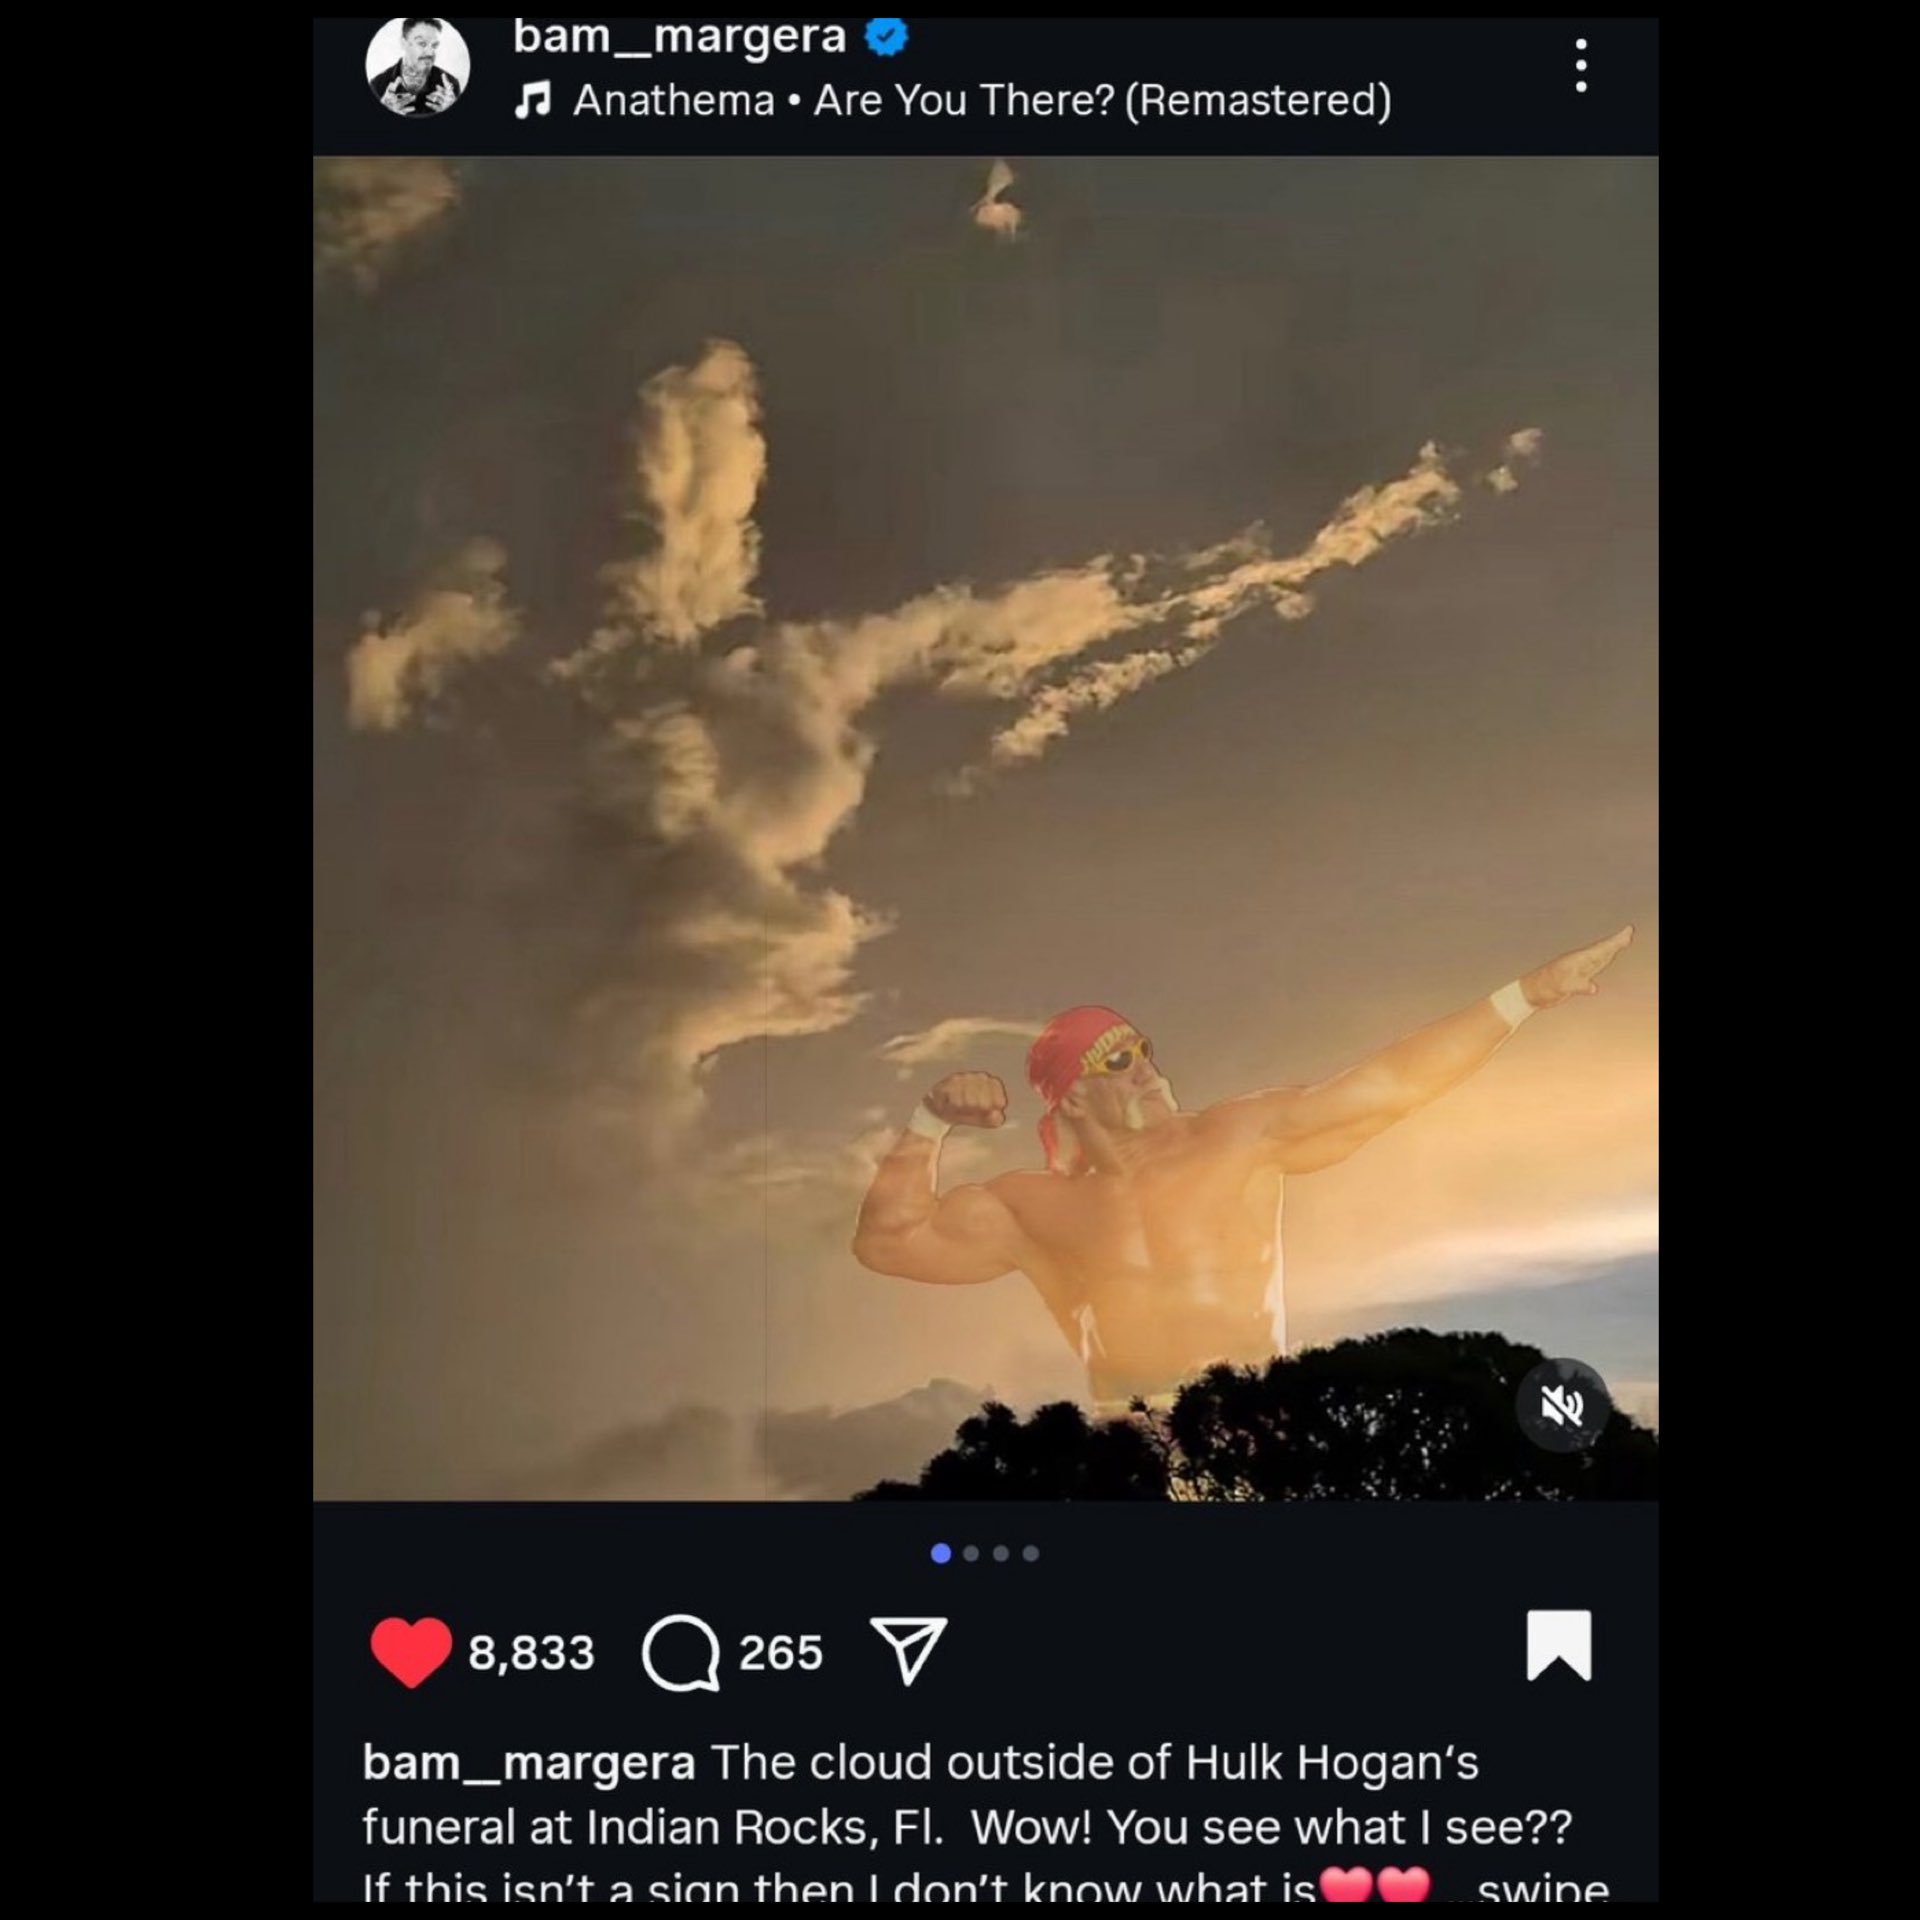Open comments via speech bubble icon
The width and height of the screenshot is (1920, 1920).
[681, 1653]
